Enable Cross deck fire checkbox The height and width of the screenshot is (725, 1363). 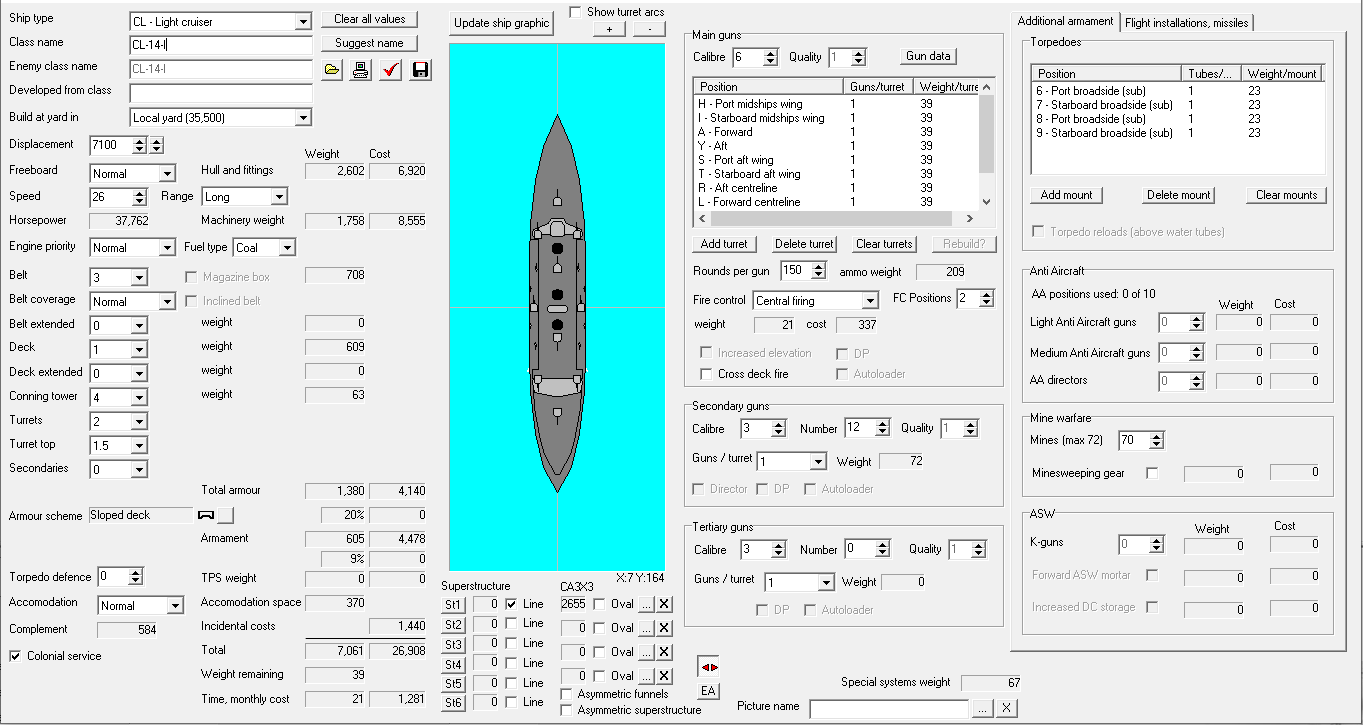point(706,374)
